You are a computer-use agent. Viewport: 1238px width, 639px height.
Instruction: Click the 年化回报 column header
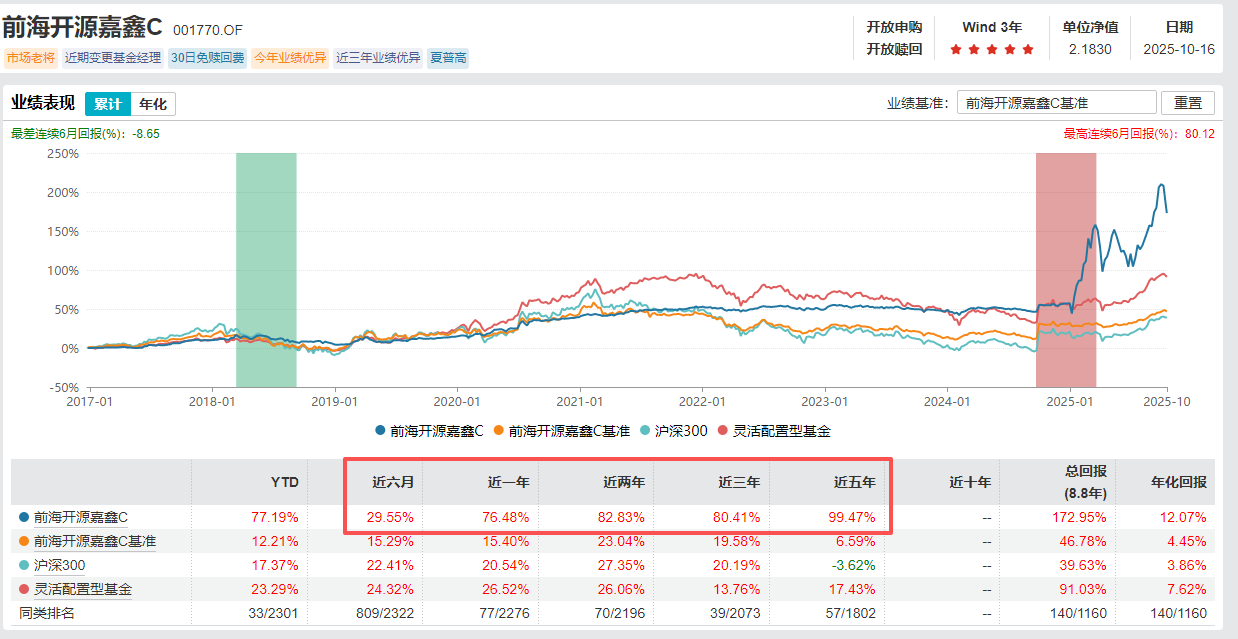point(1178,482)
